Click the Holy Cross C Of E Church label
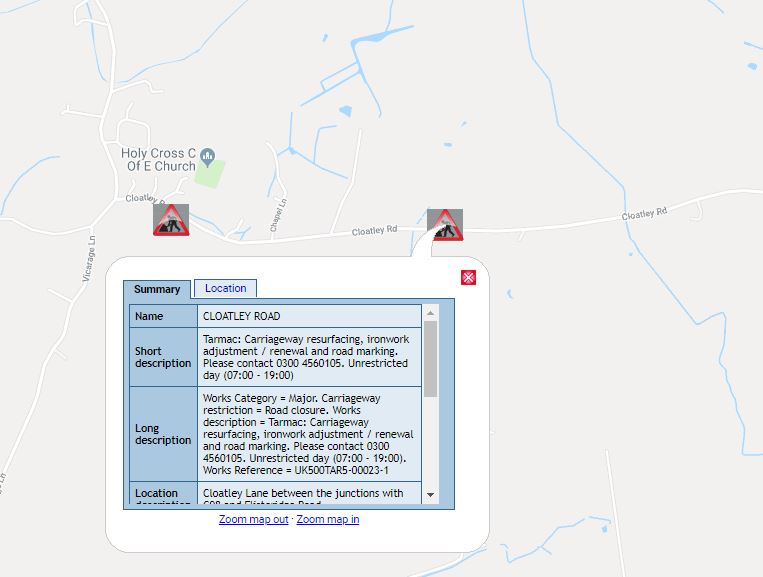Screen dimensions: 763x577 (x=159, y=160)
